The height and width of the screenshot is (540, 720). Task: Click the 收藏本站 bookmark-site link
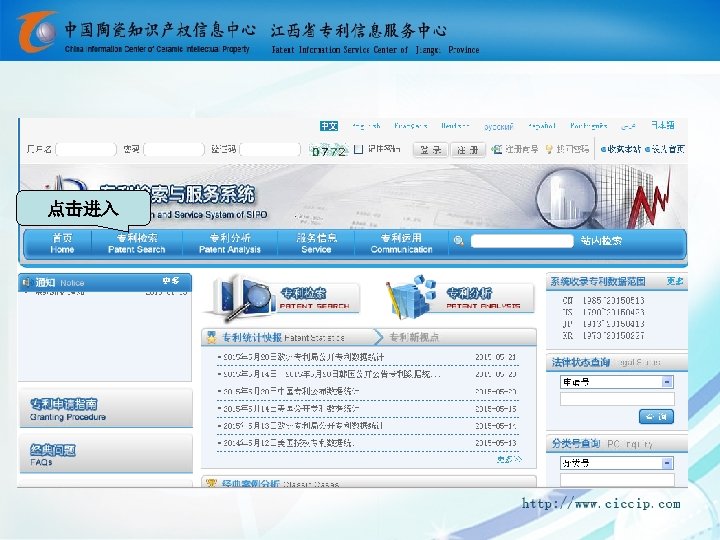pos(621,149)
